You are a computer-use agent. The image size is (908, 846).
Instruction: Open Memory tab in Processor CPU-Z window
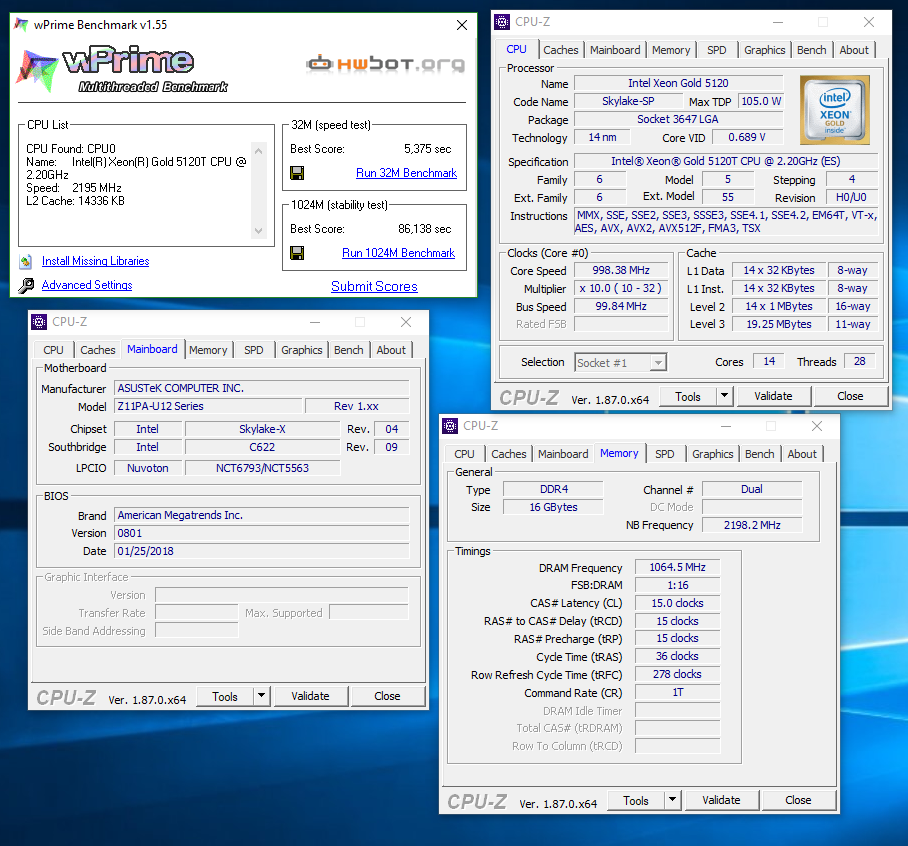671,50
